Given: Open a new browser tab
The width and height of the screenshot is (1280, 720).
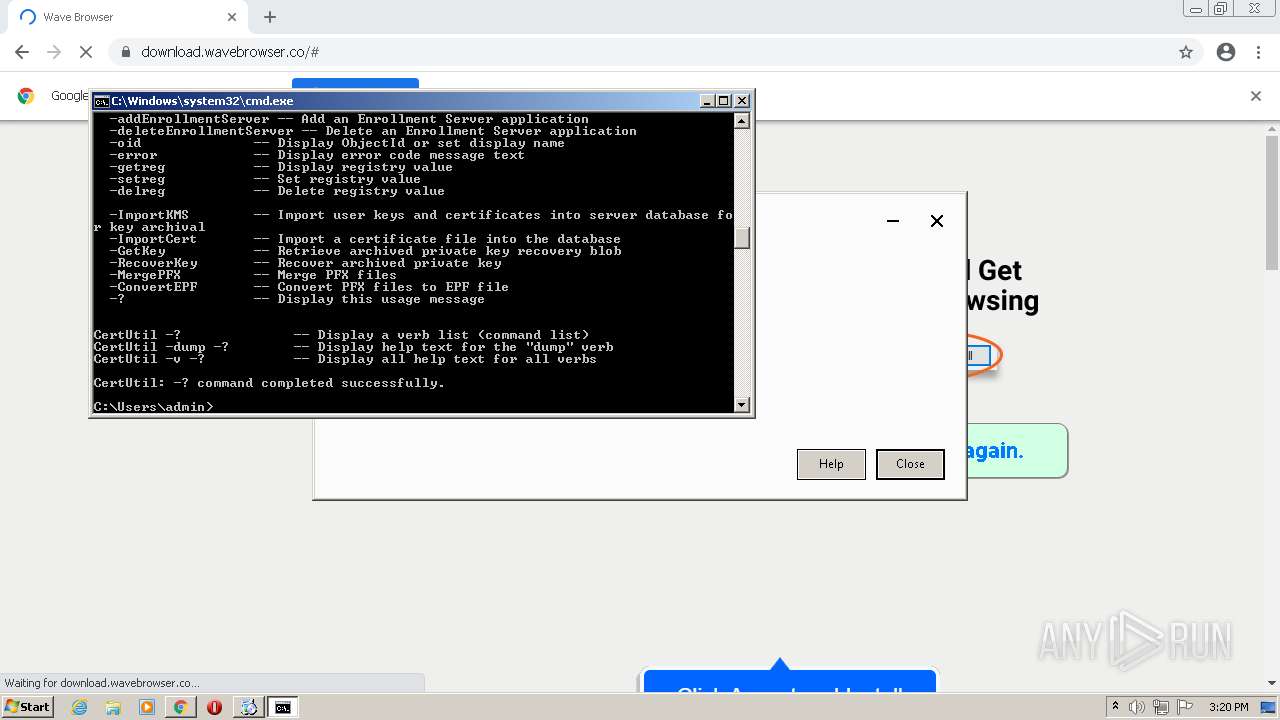Looking at the screenshot, I should click(x=270, y=17).
